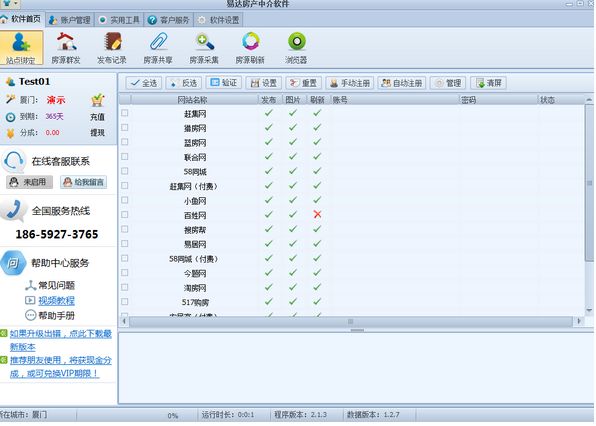Click the table's vertical scrollbar thumb
Screen dimensions: 596x426
coord(589,183)
